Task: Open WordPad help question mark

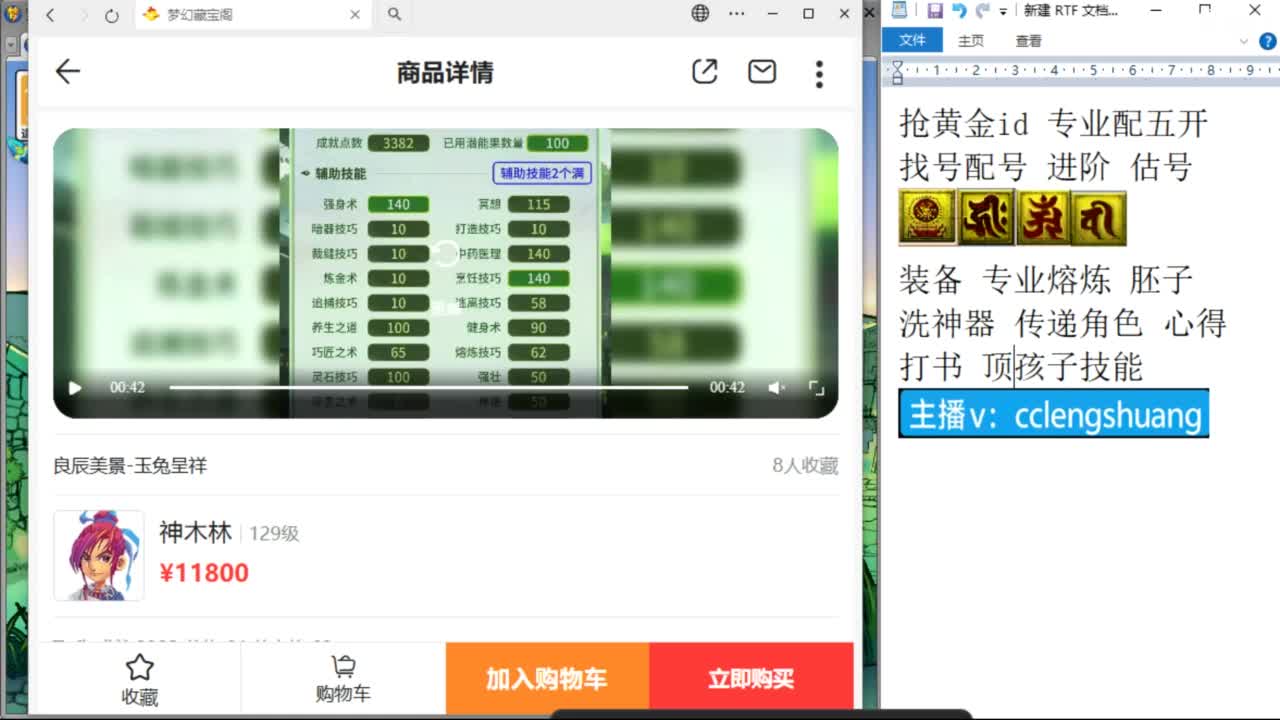Action: click(1268, 41)
